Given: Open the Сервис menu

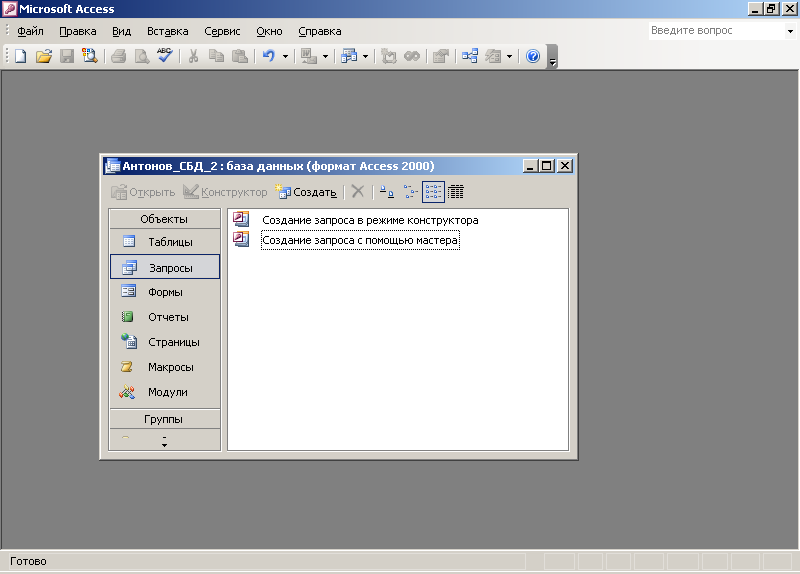Looking at the screenshot, I should coord(222,31).
